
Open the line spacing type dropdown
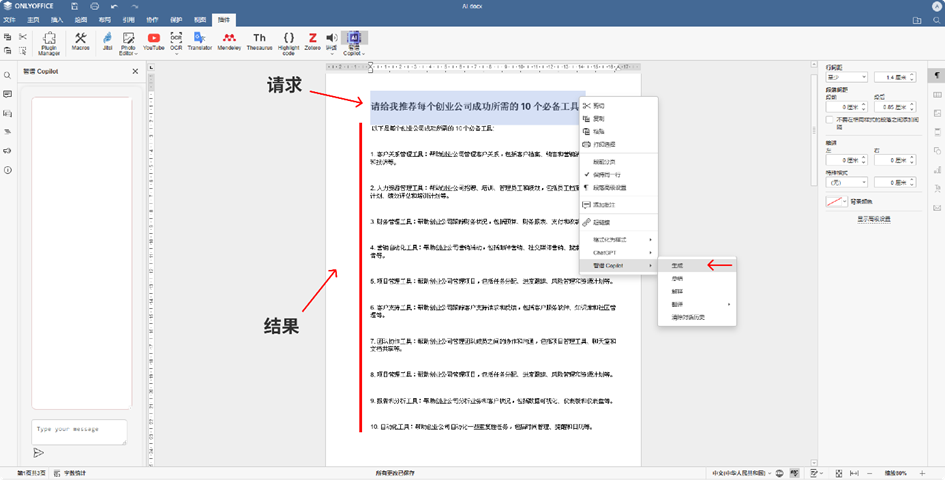pos(847,77)
